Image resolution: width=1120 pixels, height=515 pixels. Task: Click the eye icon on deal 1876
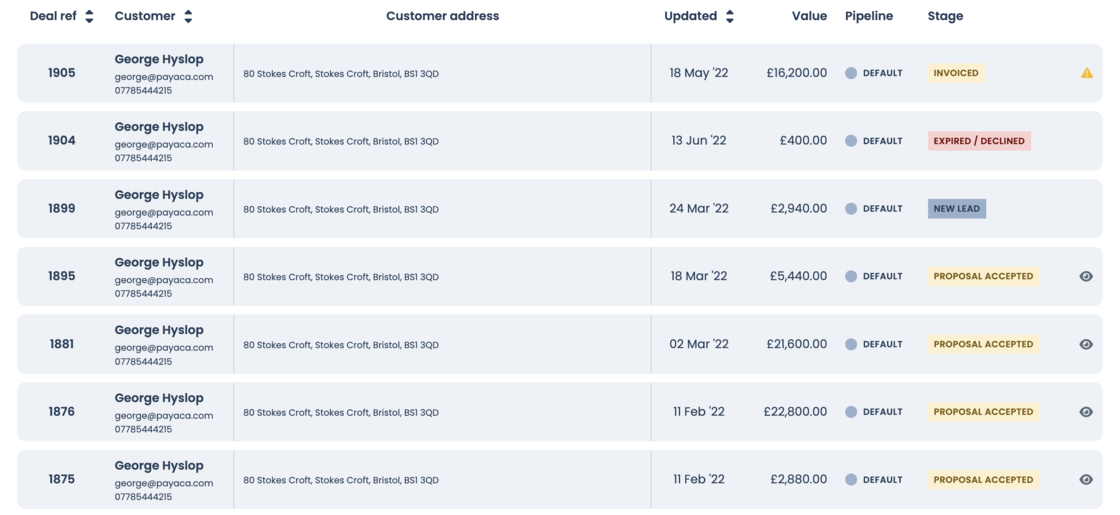[1086, 412]
